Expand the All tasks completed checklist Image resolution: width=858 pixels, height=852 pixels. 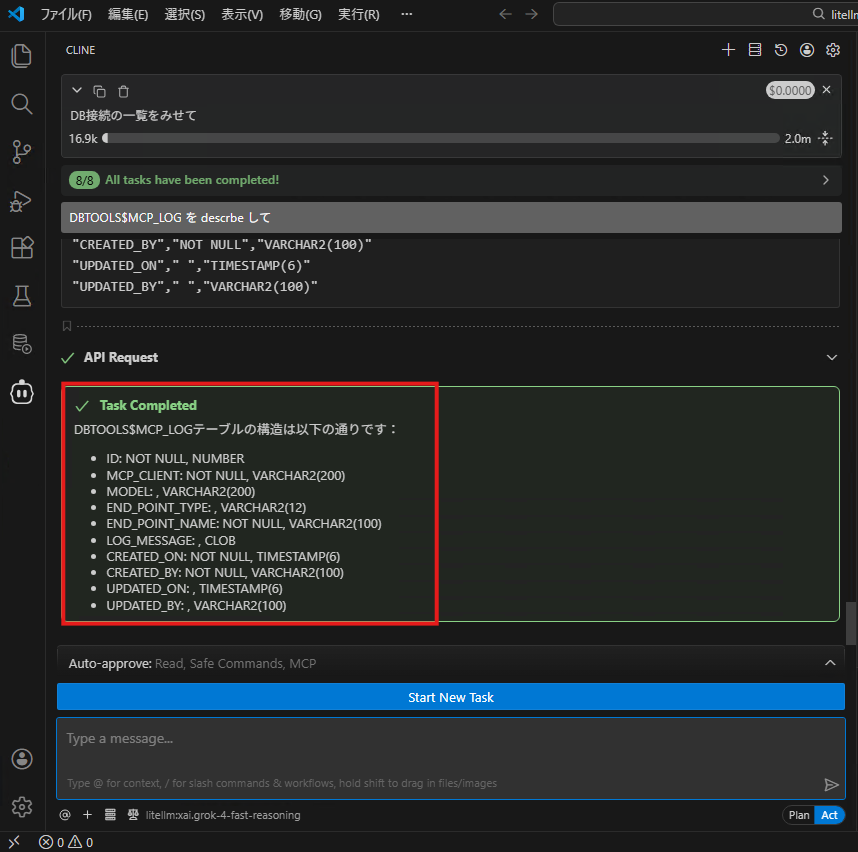tap(826, 180)
